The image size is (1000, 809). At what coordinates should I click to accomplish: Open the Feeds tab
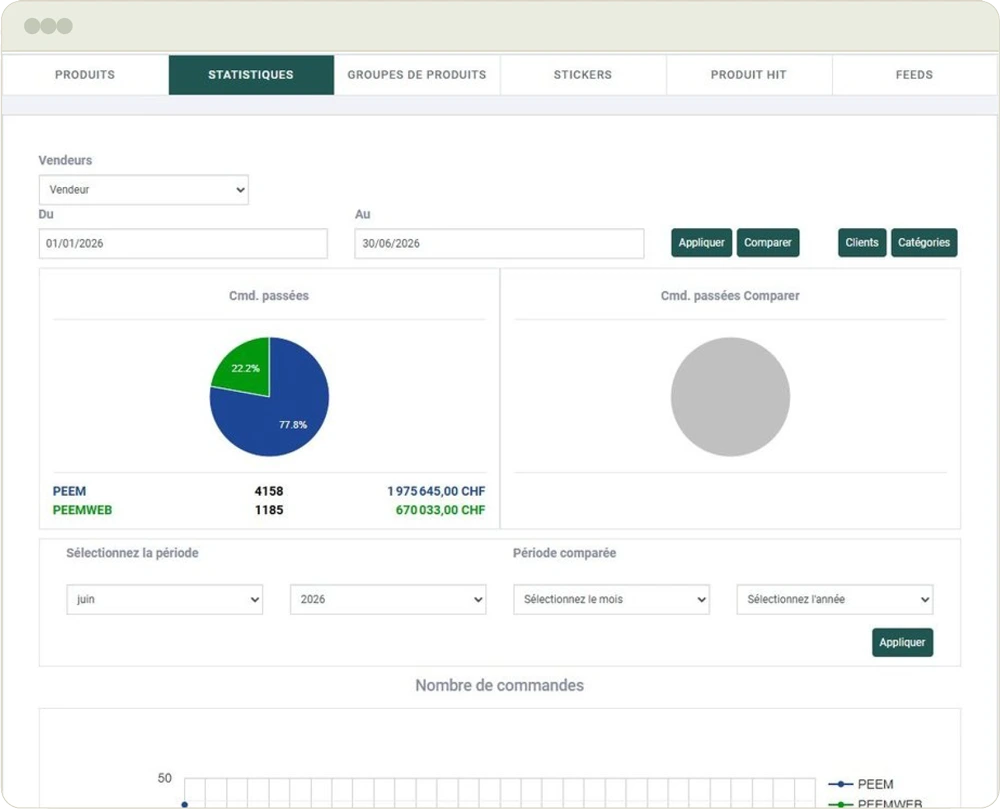(x=914, y=75)
